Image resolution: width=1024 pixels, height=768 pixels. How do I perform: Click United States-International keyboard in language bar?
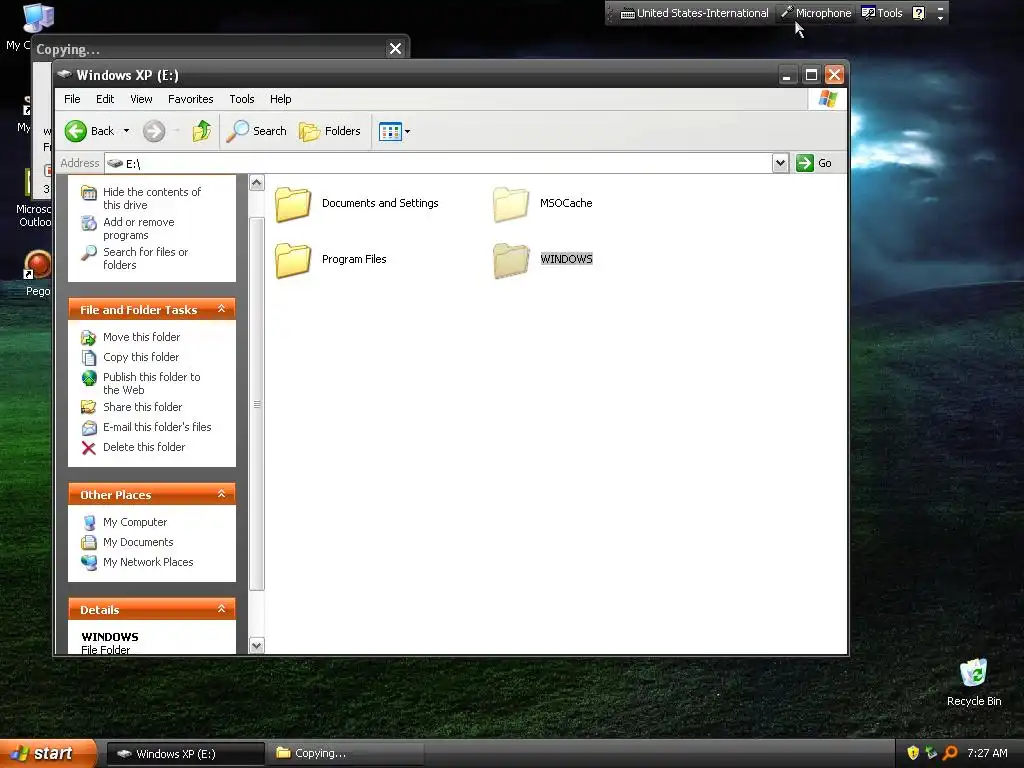click(x=694, y=13)
